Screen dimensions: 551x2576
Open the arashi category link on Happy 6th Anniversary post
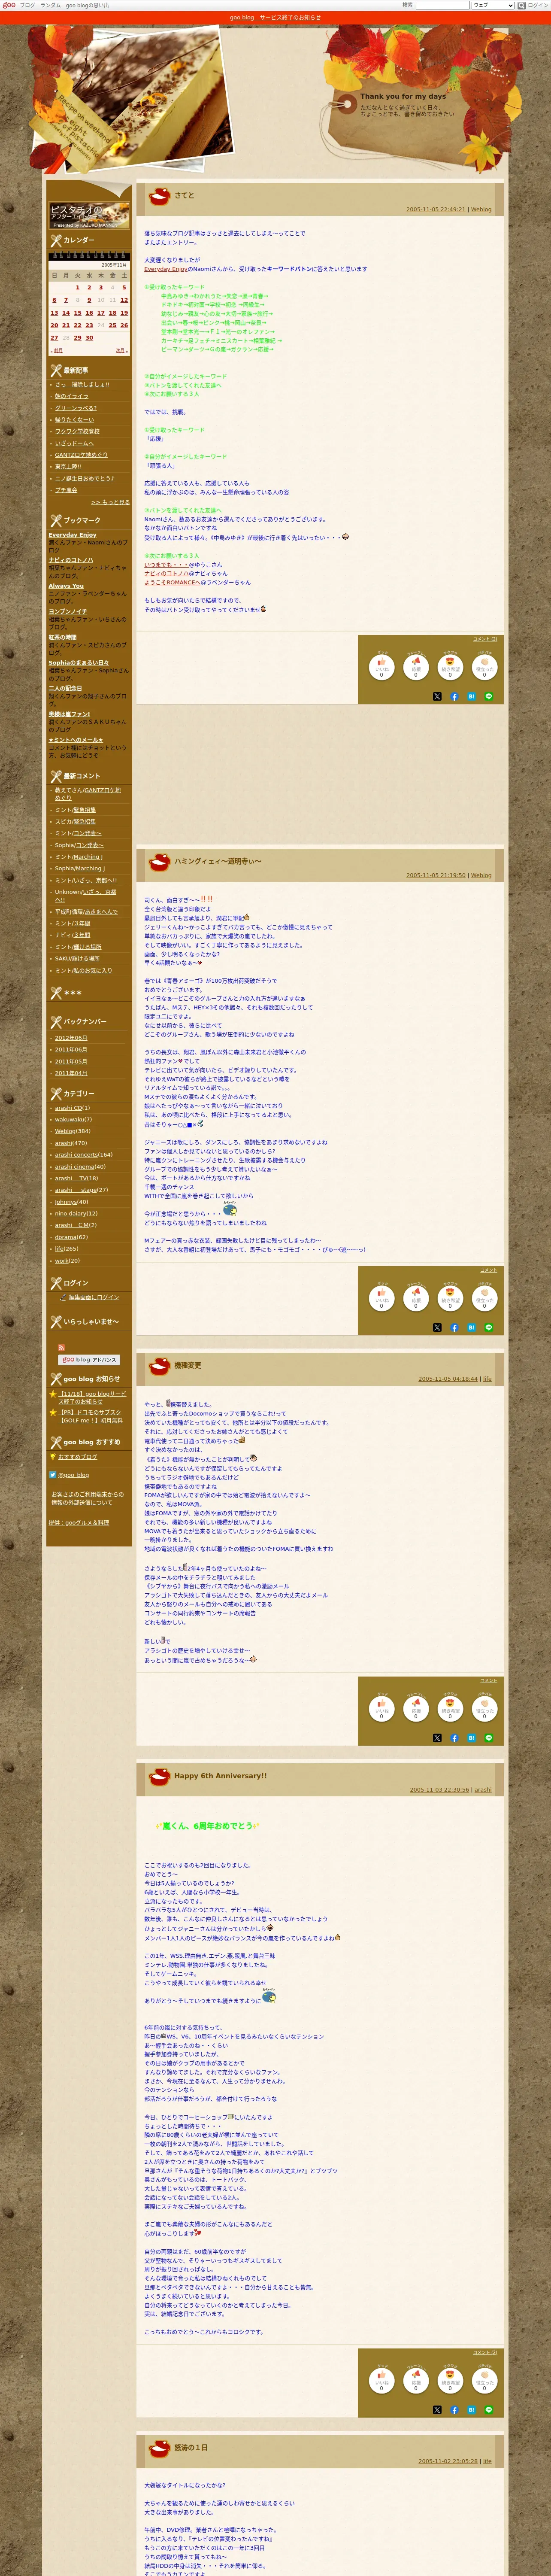pyautogui.click(x=483, y=1790)
